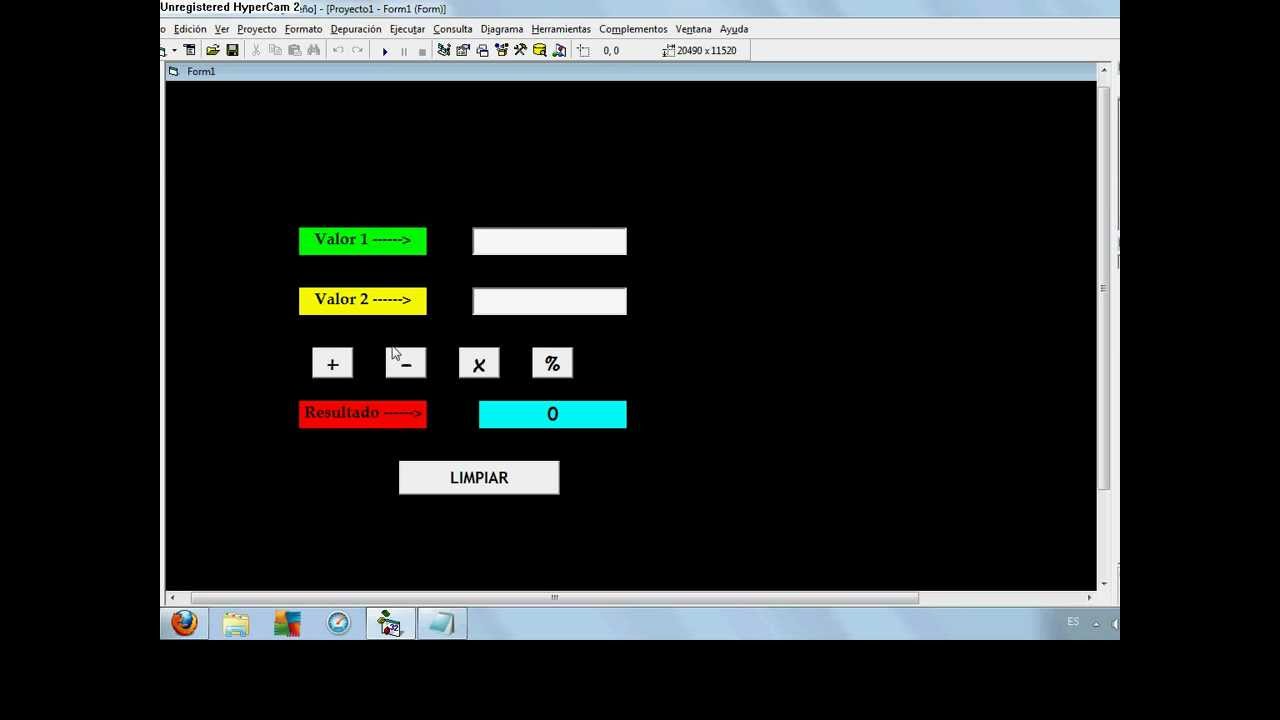Open the Diagrama menu
Screen dimensions: 1280x720
click(x=501, y=29)
